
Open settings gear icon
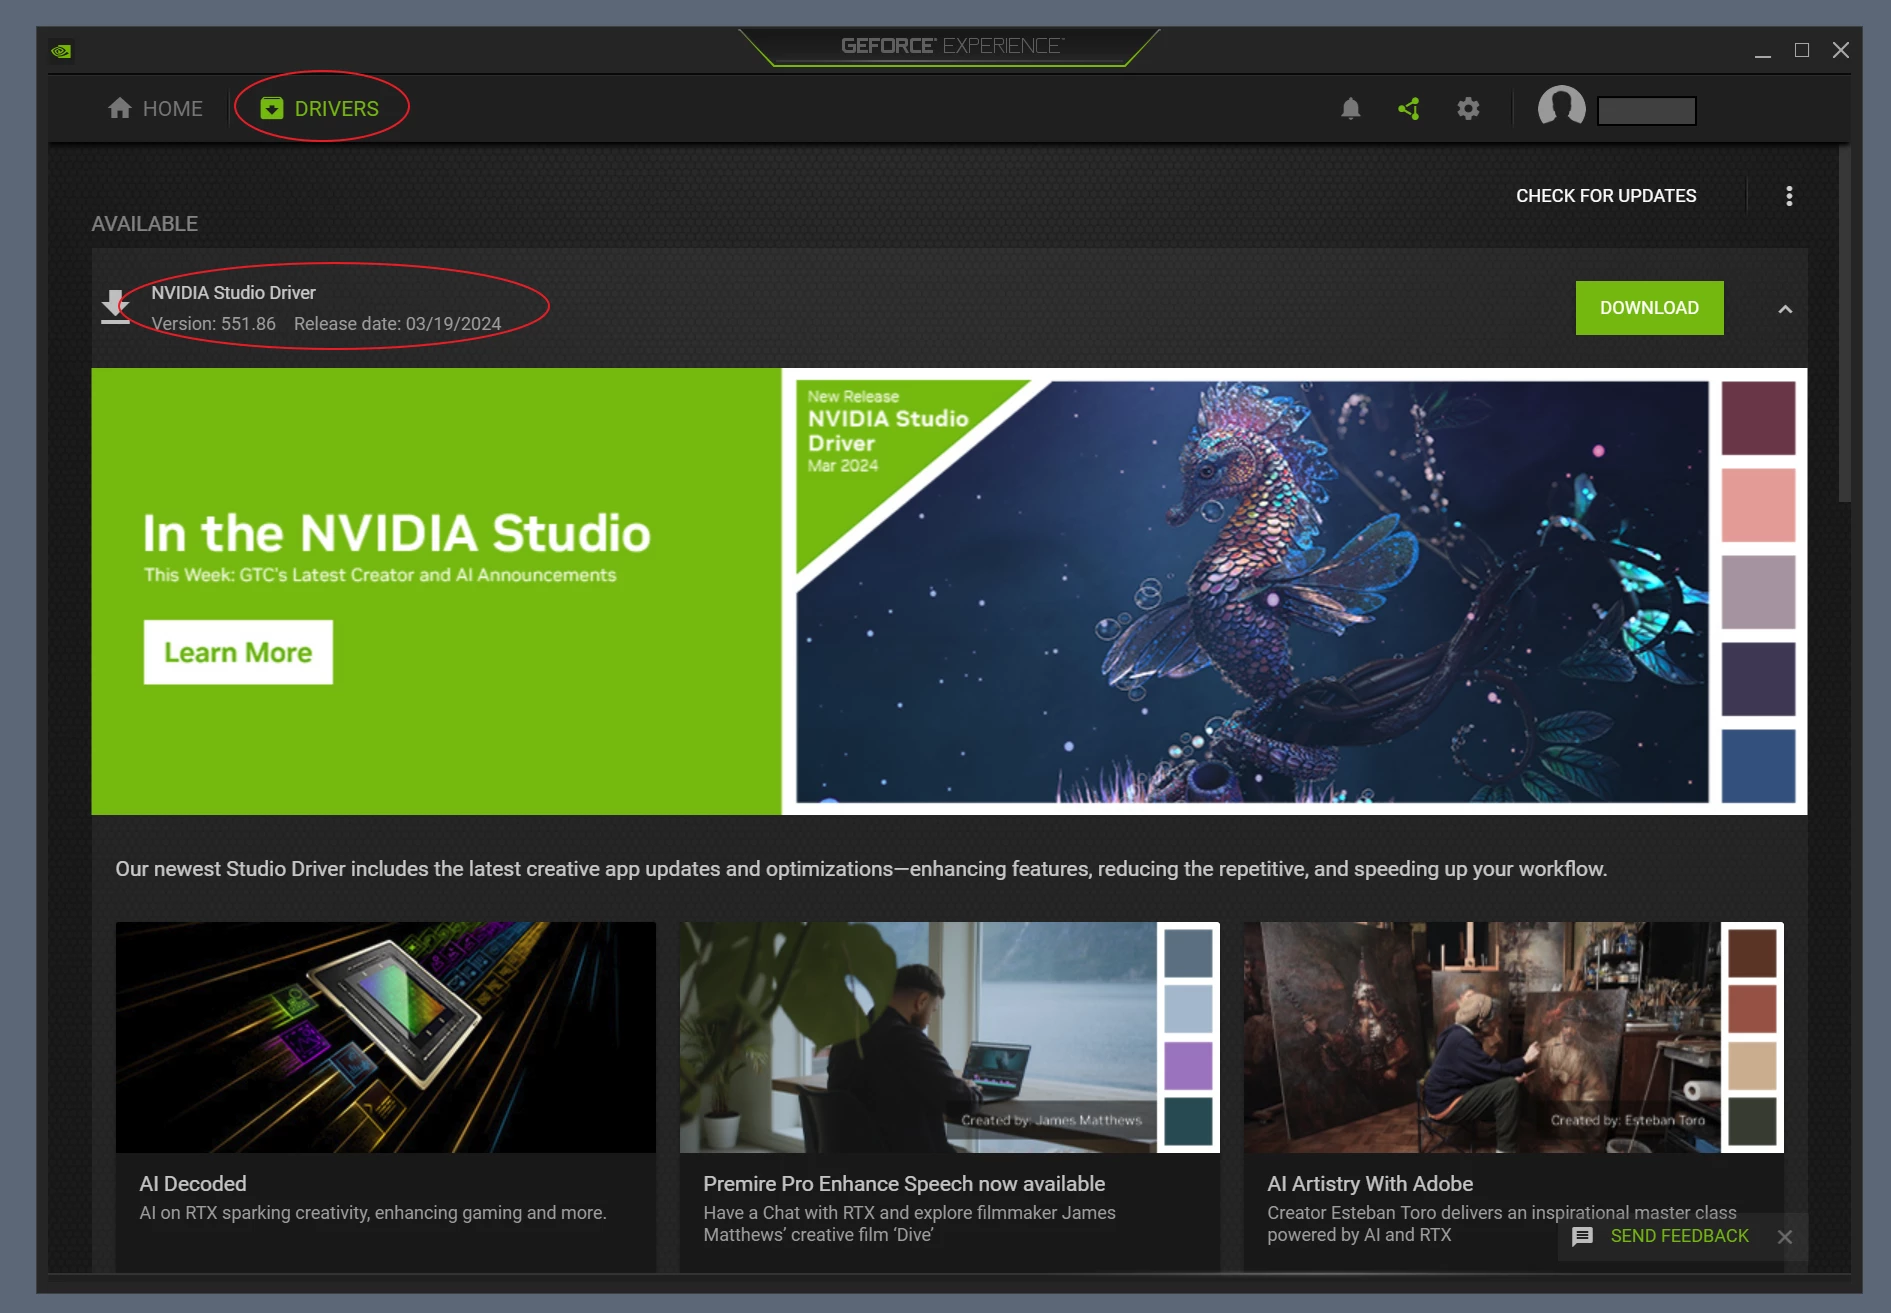(x=1467, y=108)
